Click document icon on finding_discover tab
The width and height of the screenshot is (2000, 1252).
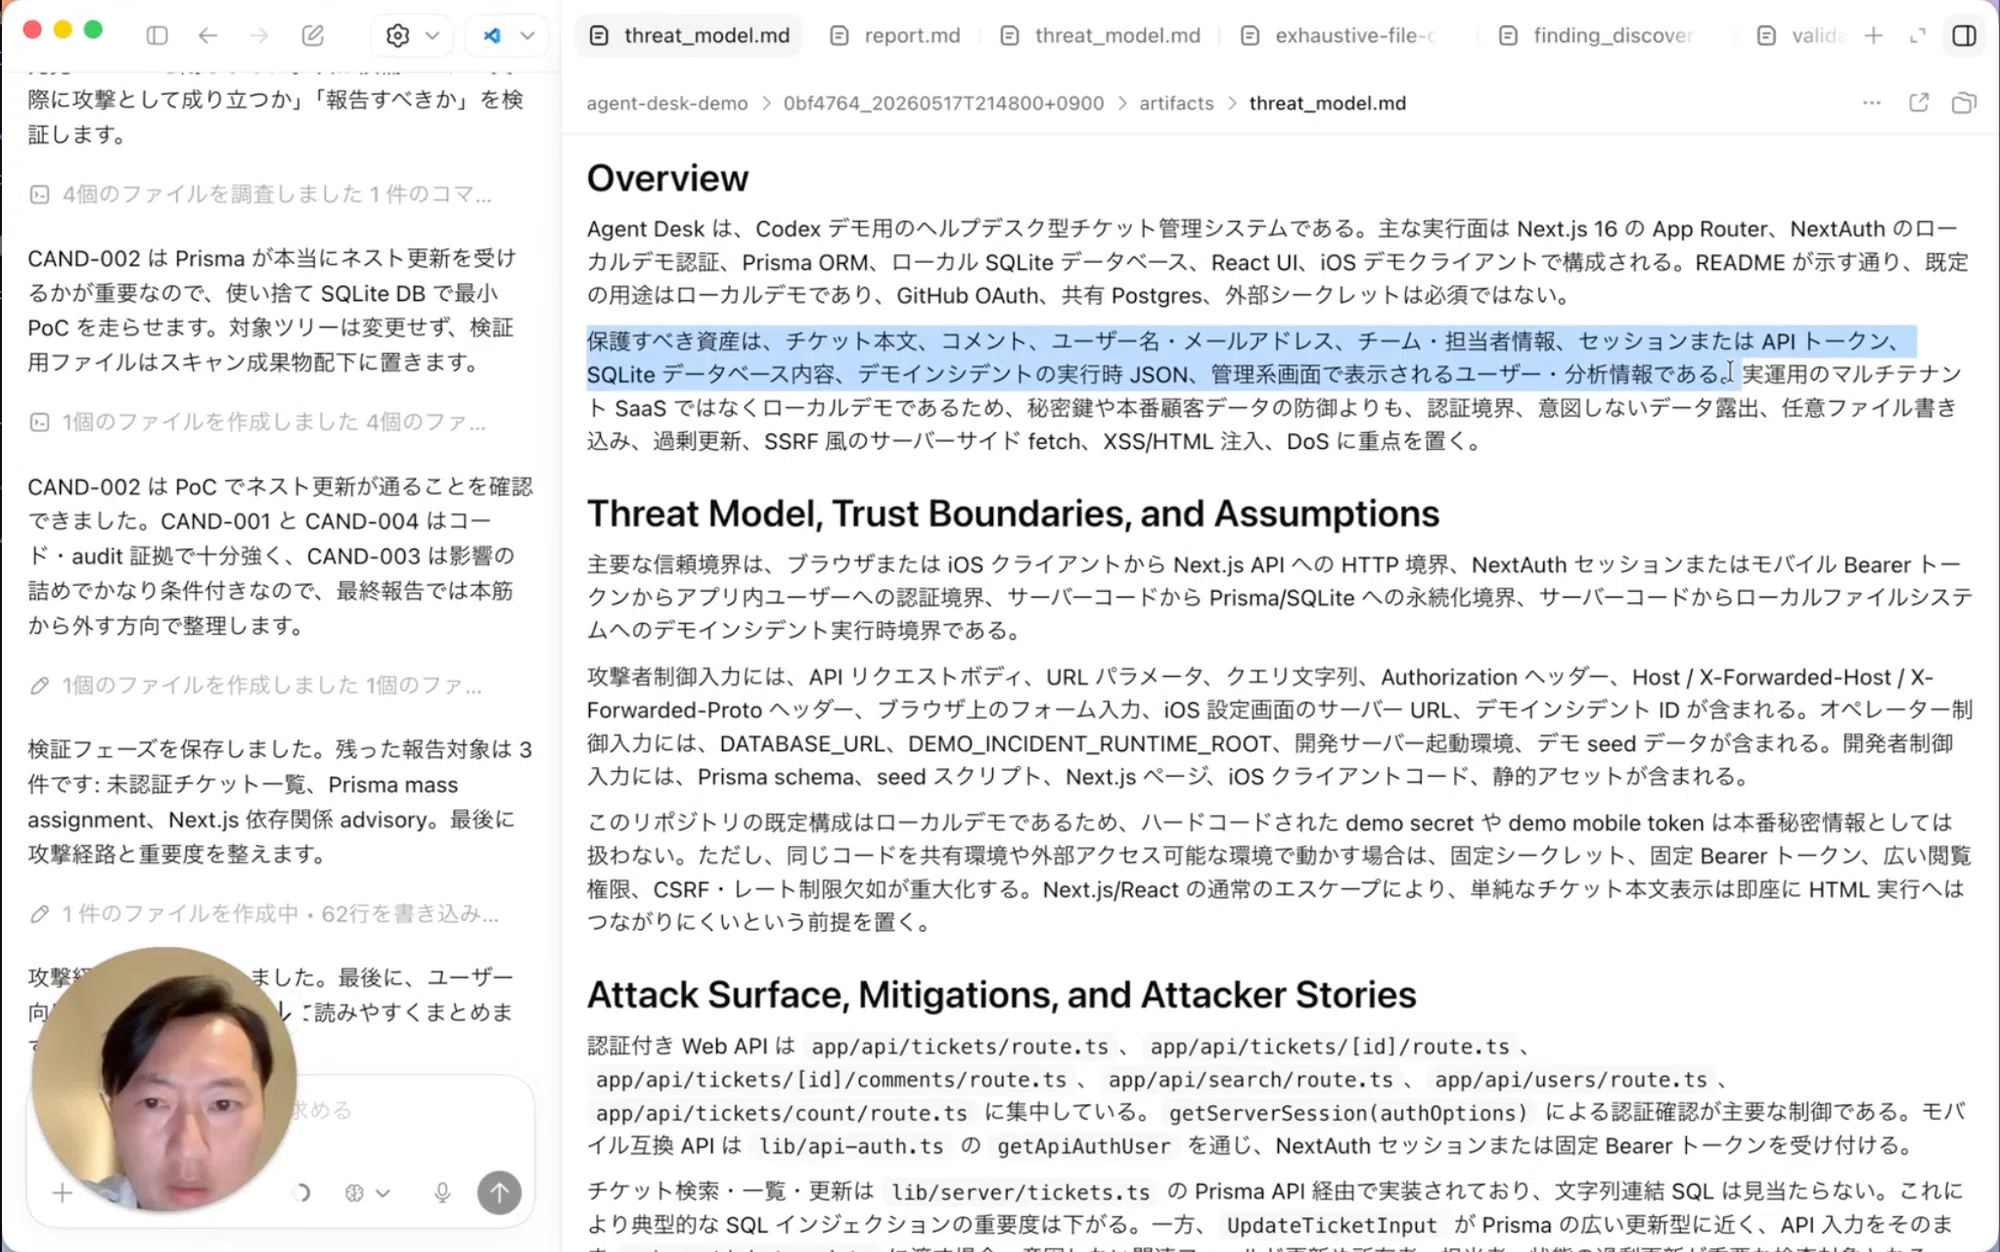click(x=1508, y=36)
